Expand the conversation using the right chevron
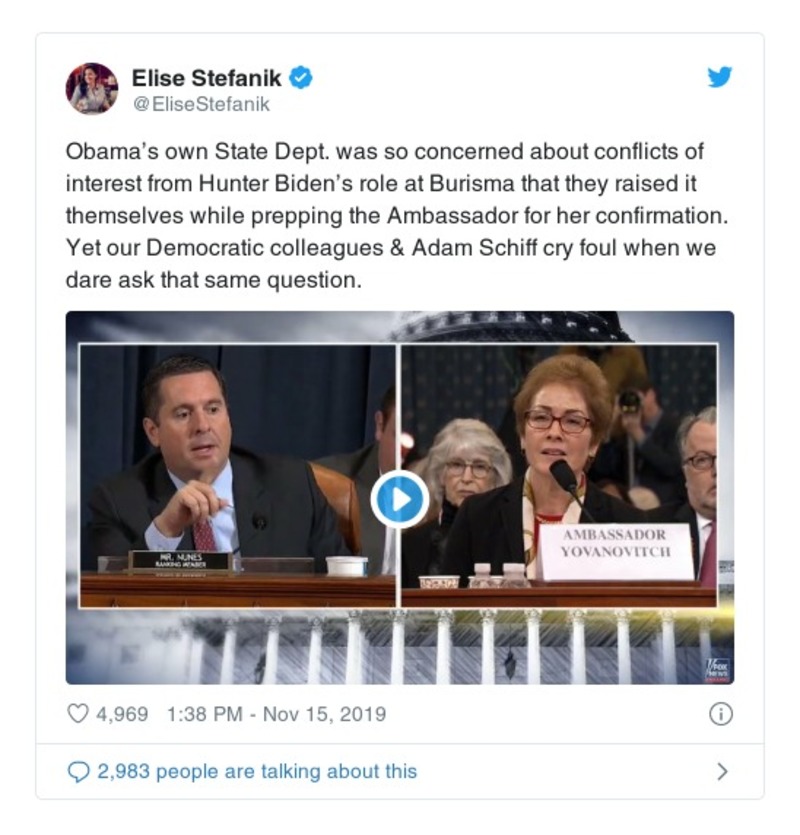The height and width of the screenshot is (835, 800). pos(722,771)
